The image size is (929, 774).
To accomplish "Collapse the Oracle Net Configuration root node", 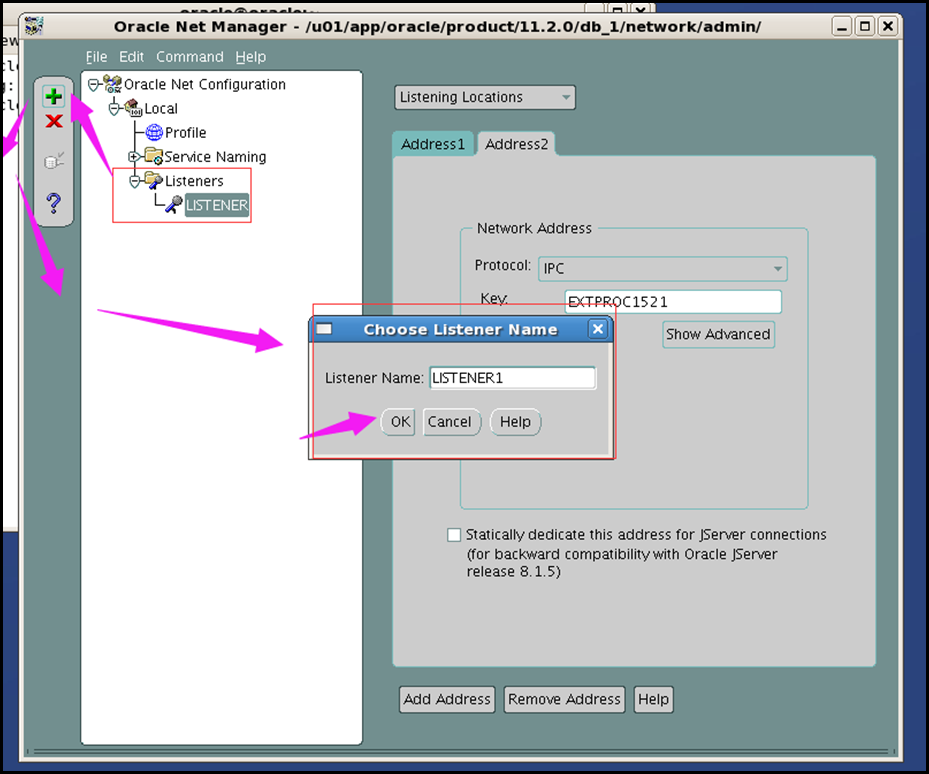I will pos(93,85).
